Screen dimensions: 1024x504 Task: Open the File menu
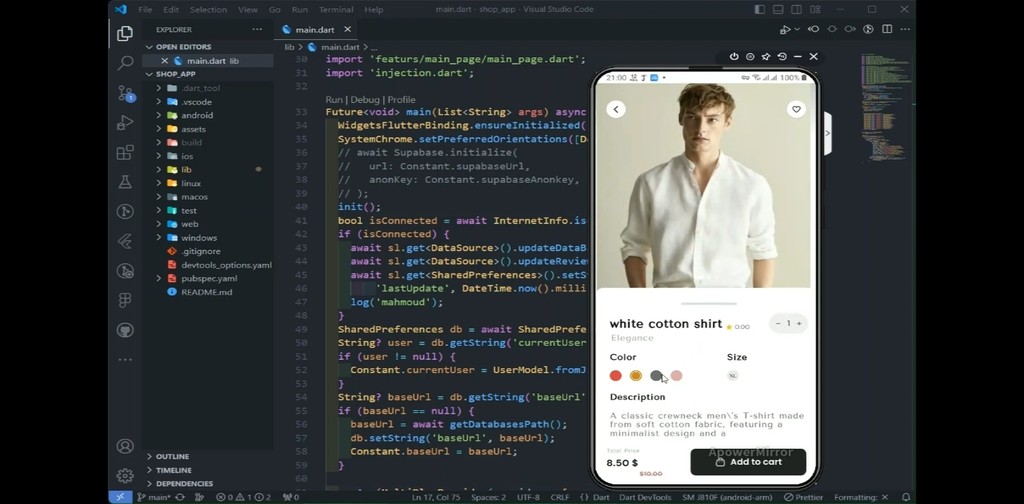click(145, 10)
